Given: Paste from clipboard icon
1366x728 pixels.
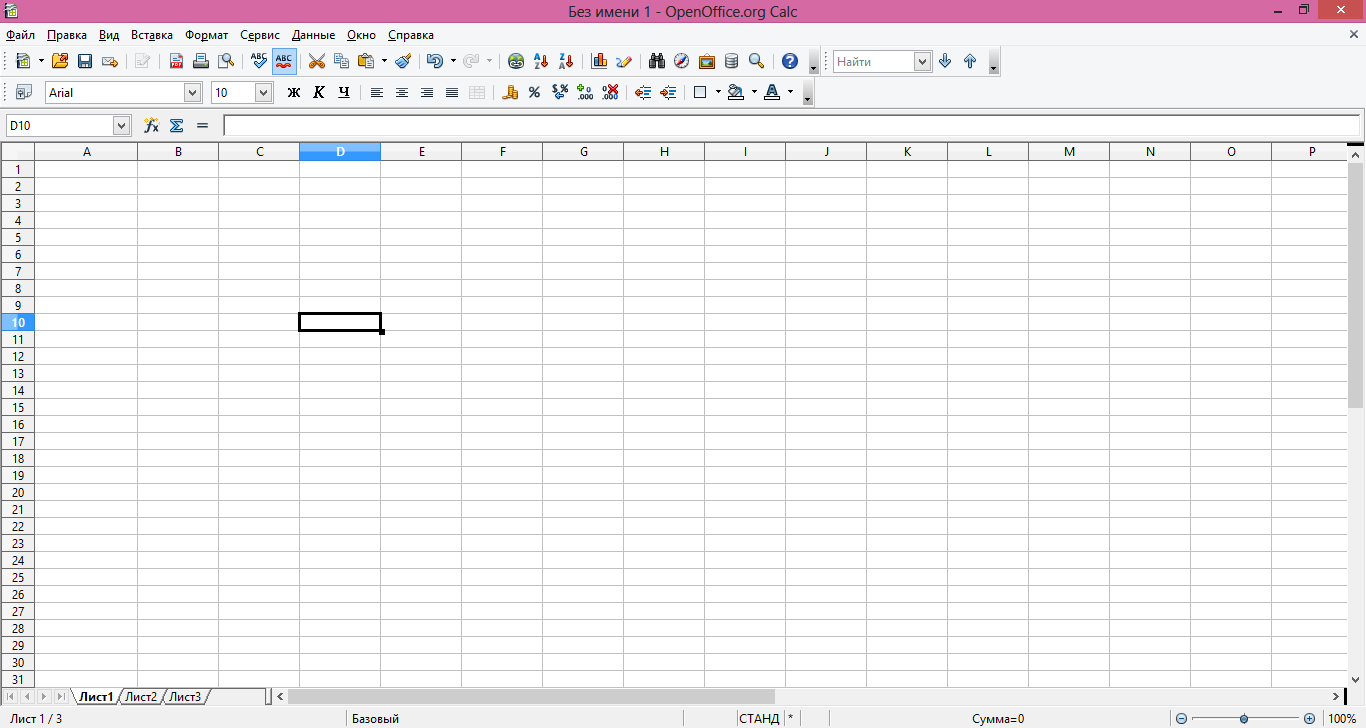Looking at the screenshot, I should click(366, 61).
